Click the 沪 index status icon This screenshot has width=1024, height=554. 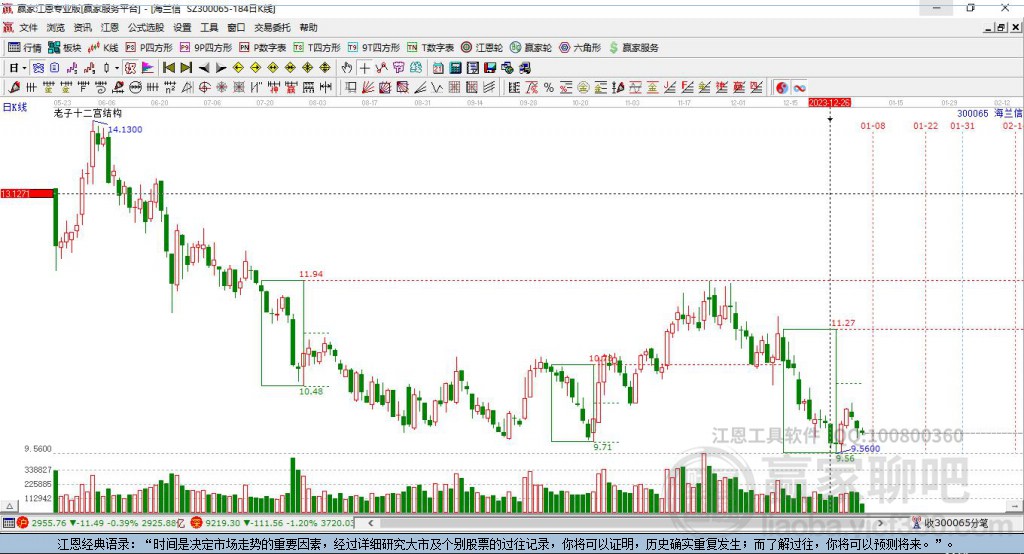(x=24, y=523)
